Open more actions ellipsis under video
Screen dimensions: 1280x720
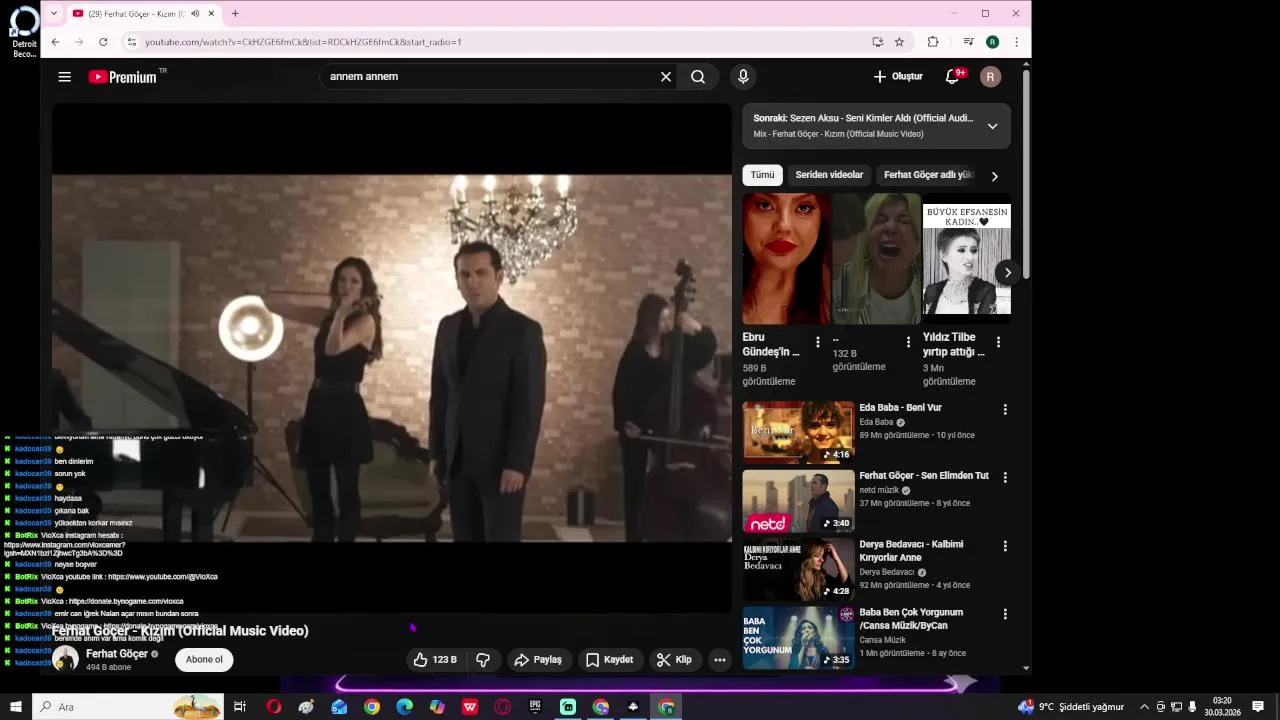point(719,660)
